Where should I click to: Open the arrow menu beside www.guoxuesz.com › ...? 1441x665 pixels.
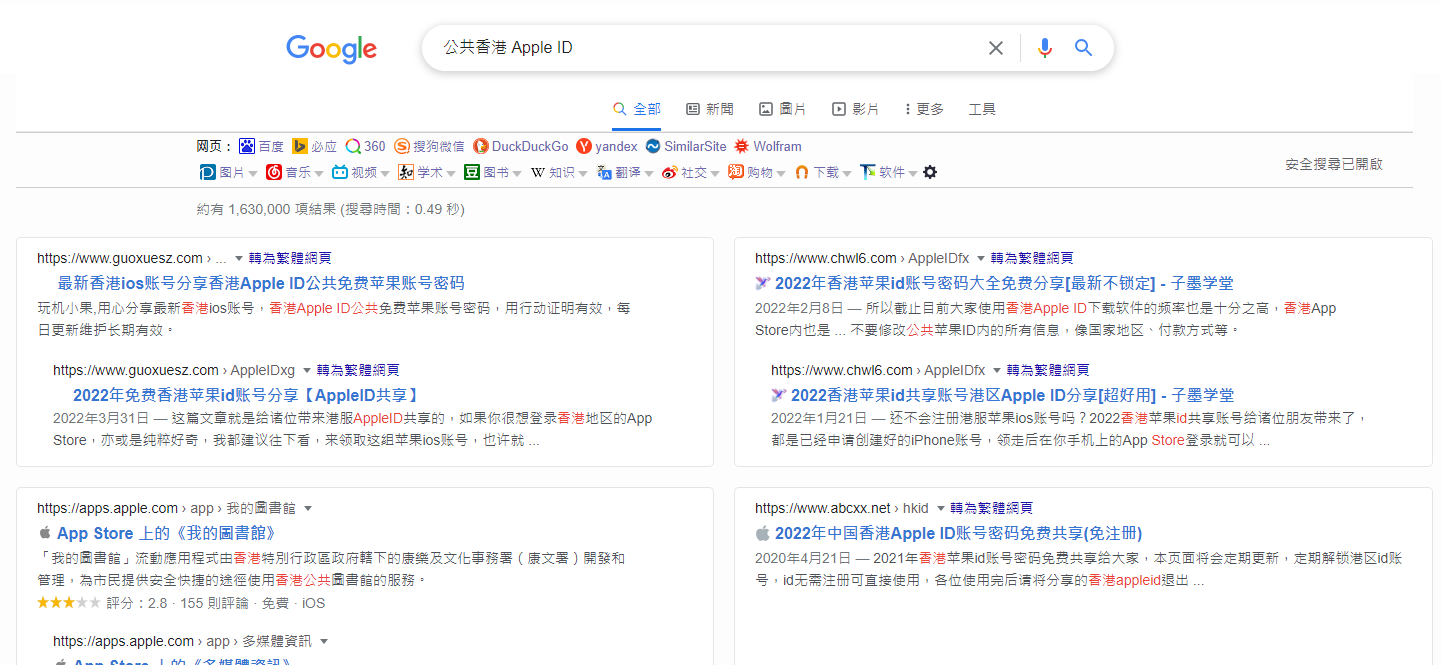point(239,258)
